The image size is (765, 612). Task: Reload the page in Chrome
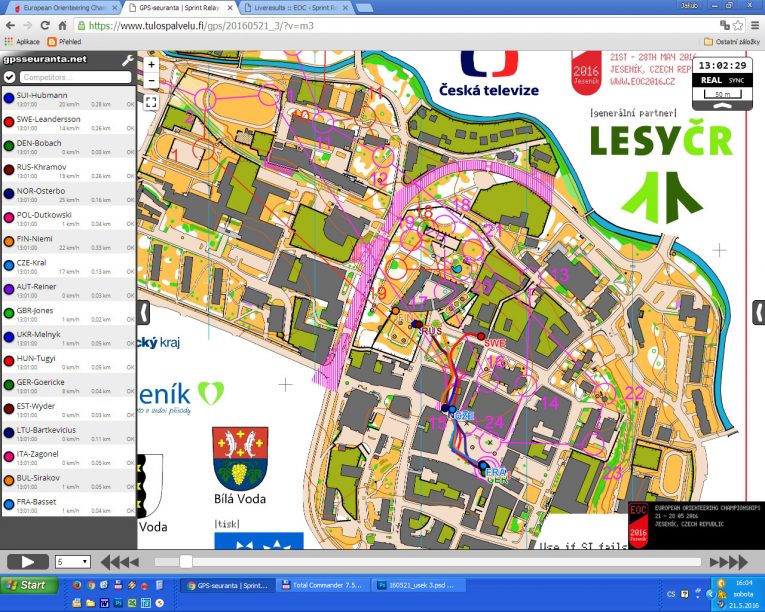coord(45,25)
